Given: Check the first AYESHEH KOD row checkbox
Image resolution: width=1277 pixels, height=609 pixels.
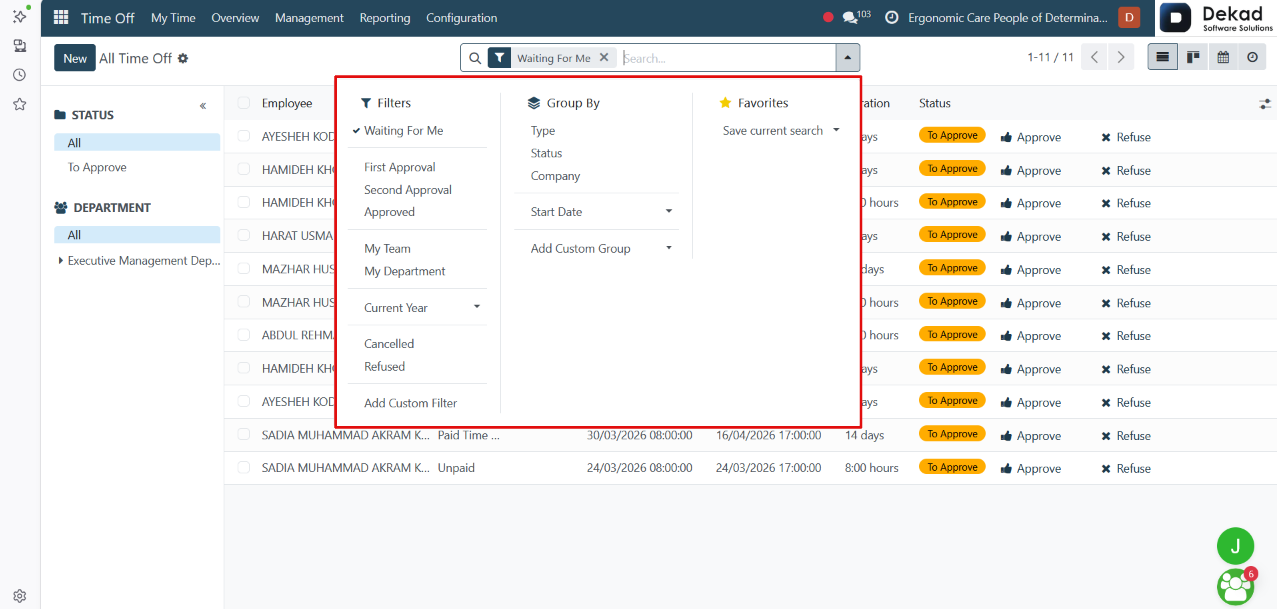Looking at the screenshot, I should (244, 136).
